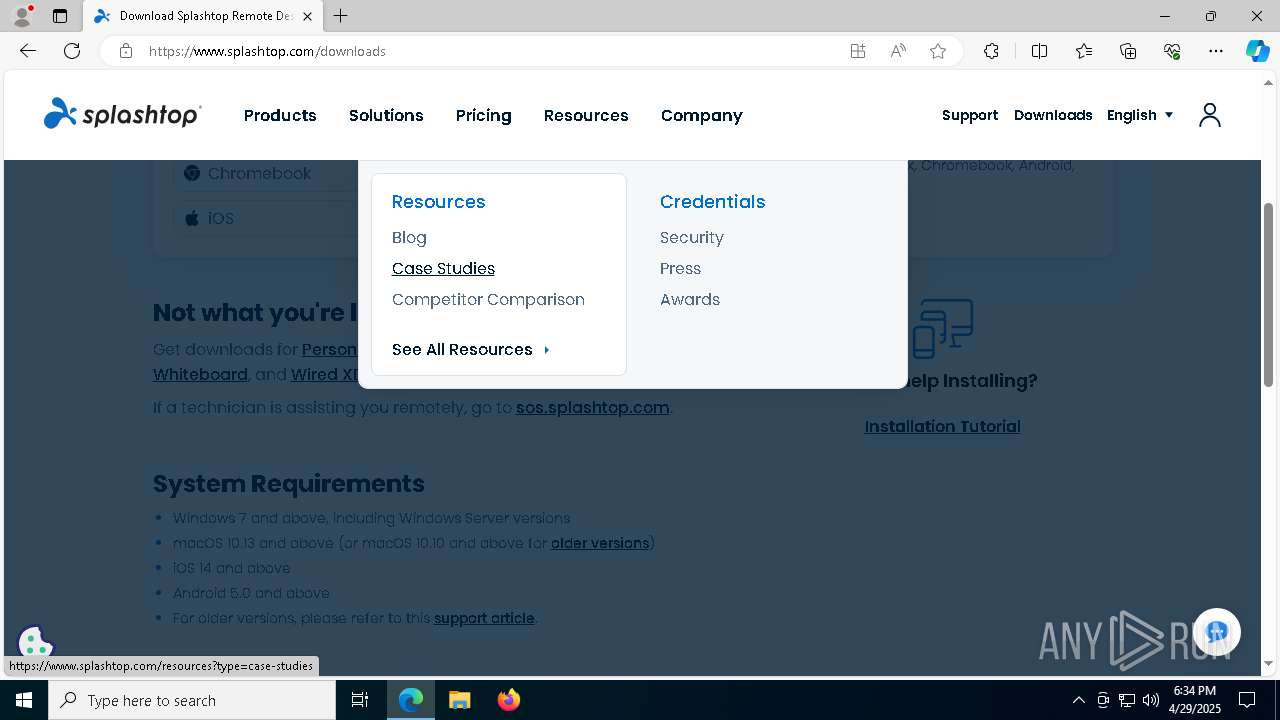Open File Explorer taskbar icon

[459, 700]
